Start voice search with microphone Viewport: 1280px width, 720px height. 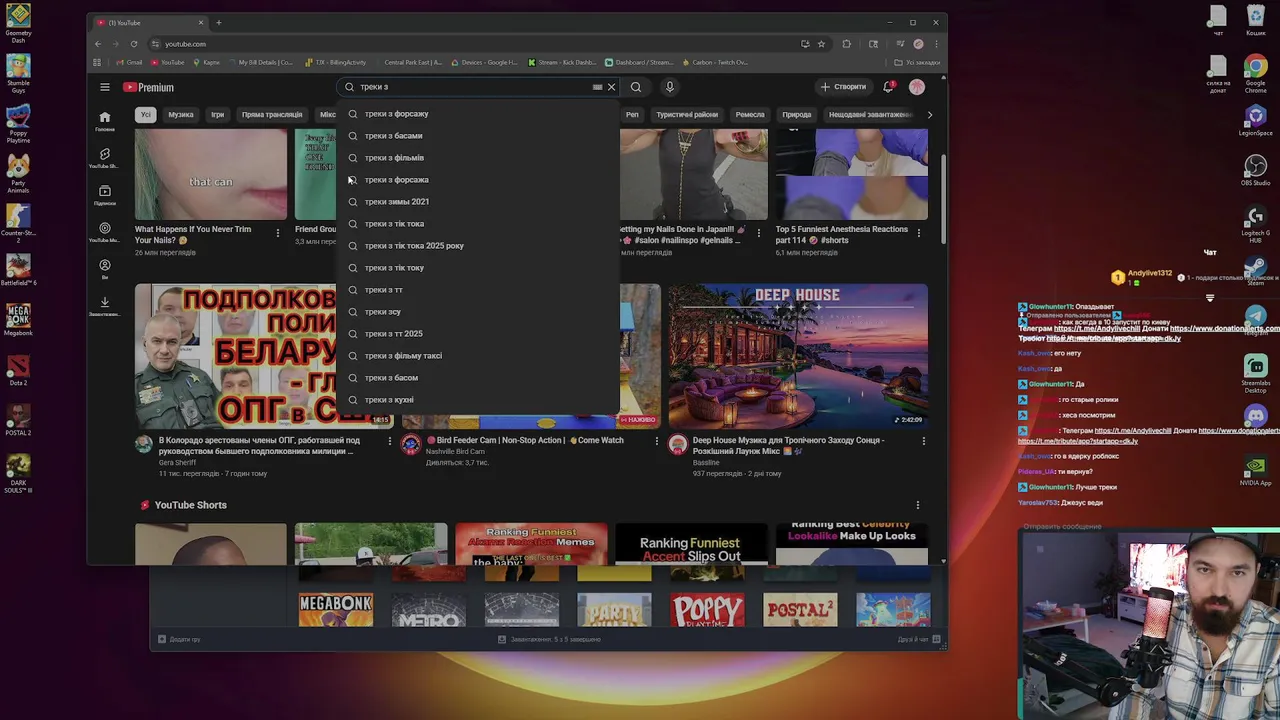(x=670, y=87)
